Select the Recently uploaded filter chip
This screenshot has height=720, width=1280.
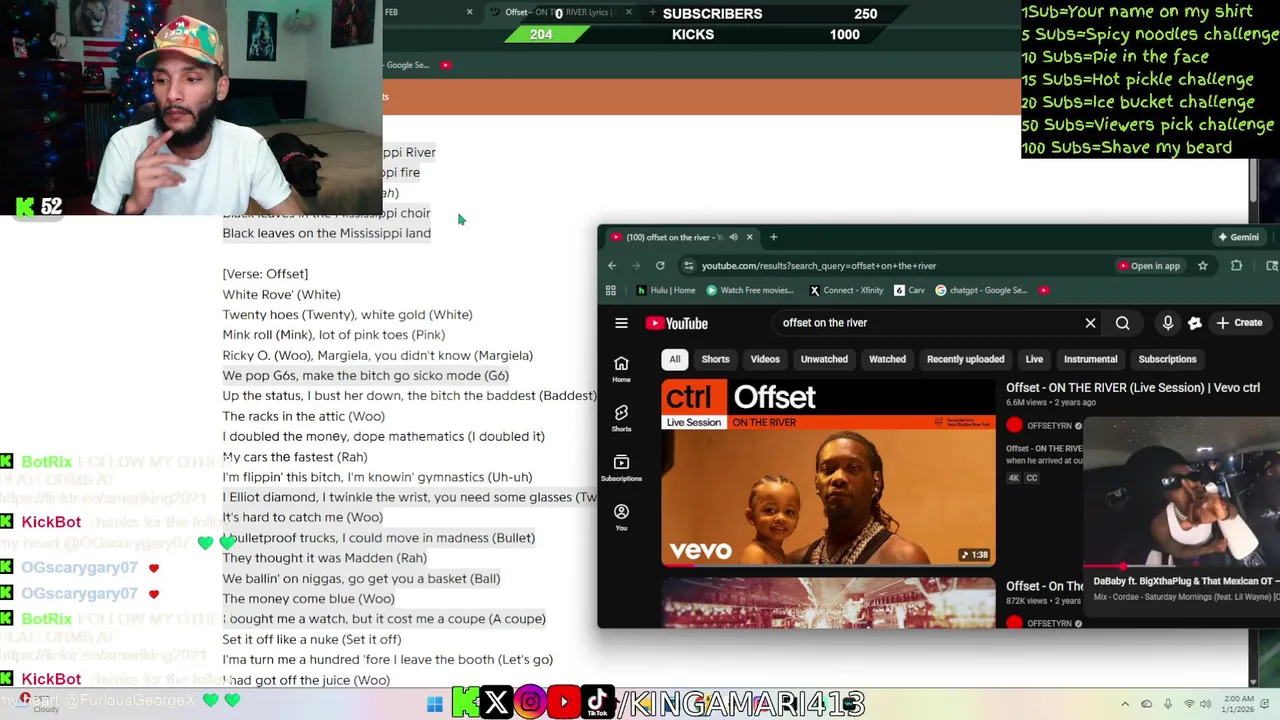tap(965, 359)
